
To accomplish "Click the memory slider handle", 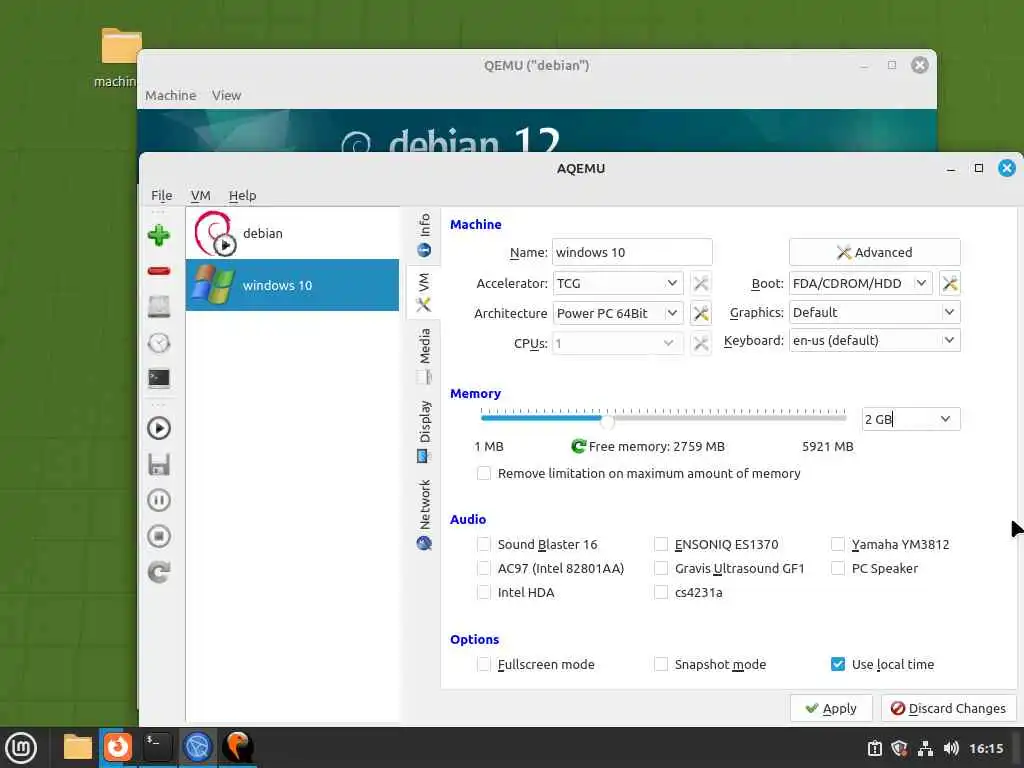I will pyautogui.click(x=607, y=421).
